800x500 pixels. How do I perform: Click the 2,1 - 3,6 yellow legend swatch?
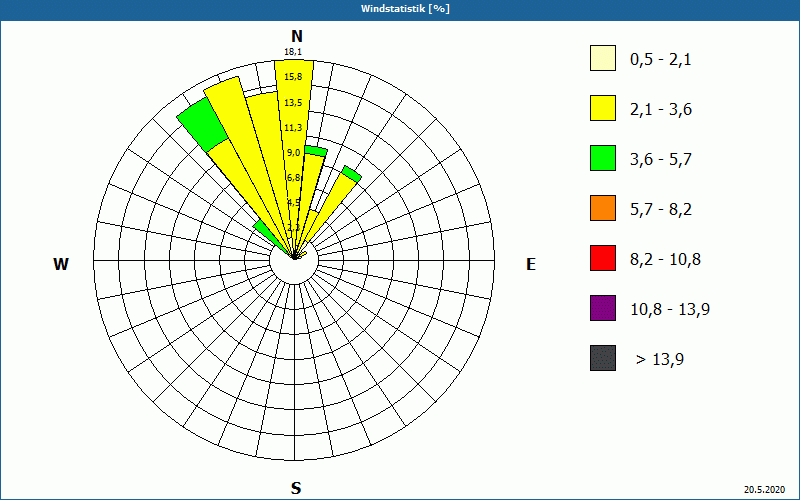(603, 108)
